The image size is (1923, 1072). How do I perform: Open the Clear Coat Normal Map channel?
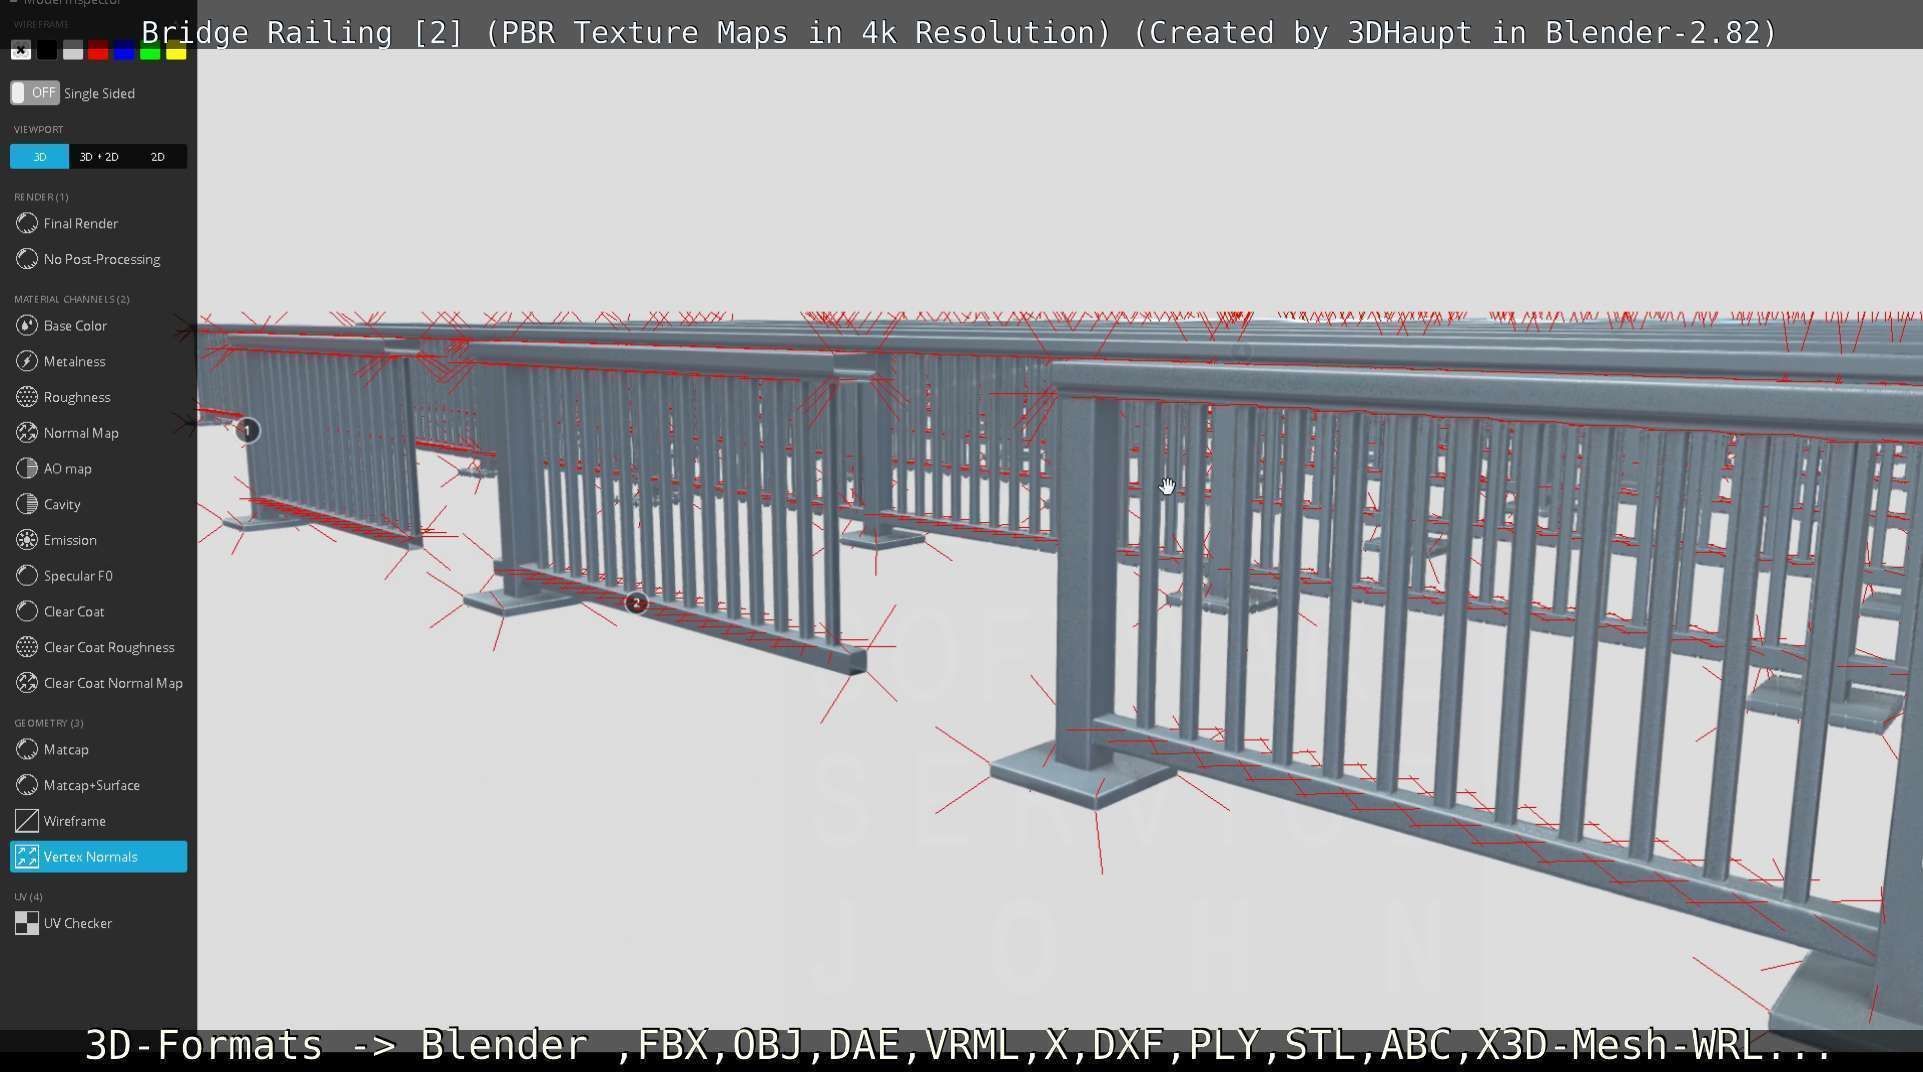[98, 684]
